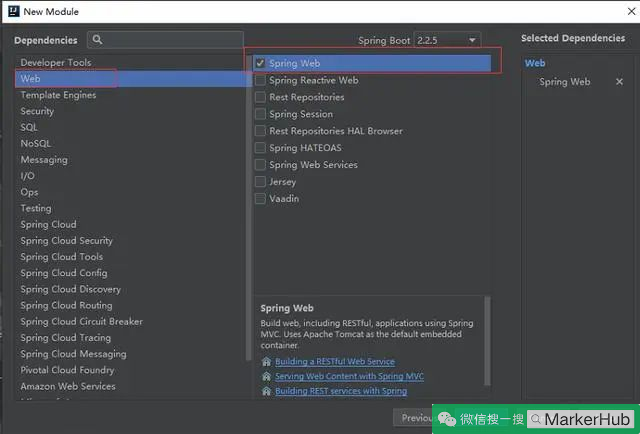Click the category list scrollbar
Image resolution: width=640 pixels, height=434 pixels.
(x=249, y=208)
